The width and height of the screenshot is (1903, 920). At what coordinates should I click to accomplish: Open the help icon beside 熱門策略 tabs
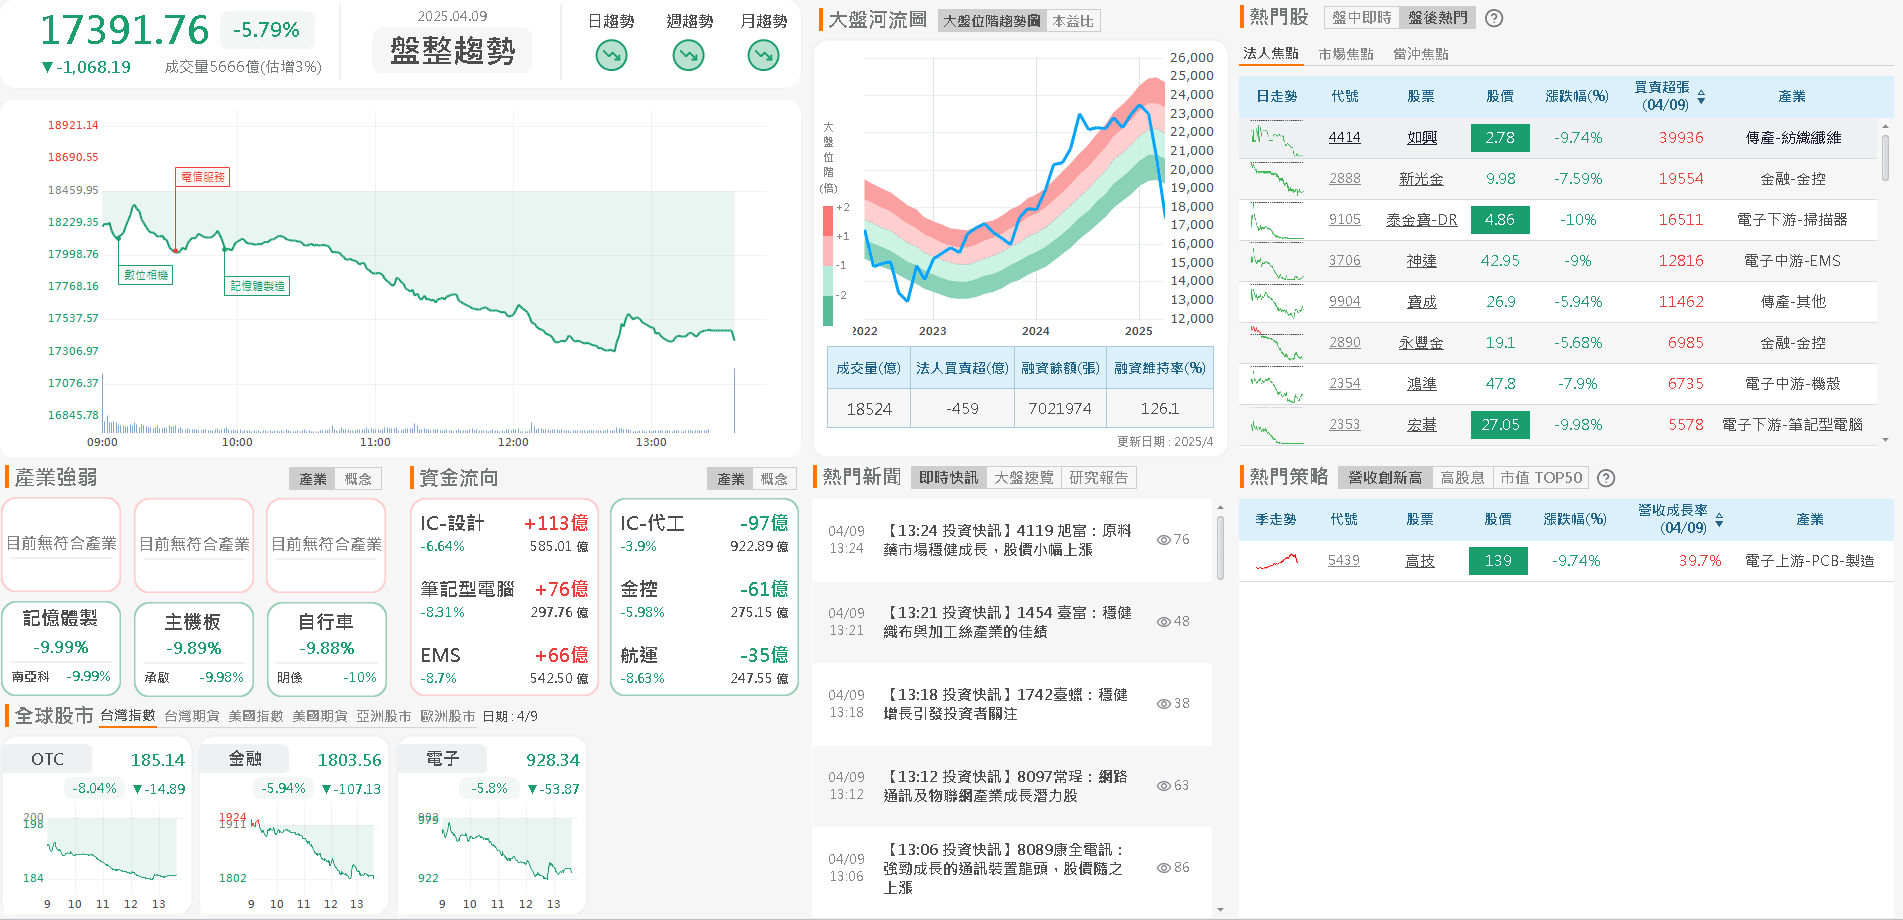(1606, 478)
